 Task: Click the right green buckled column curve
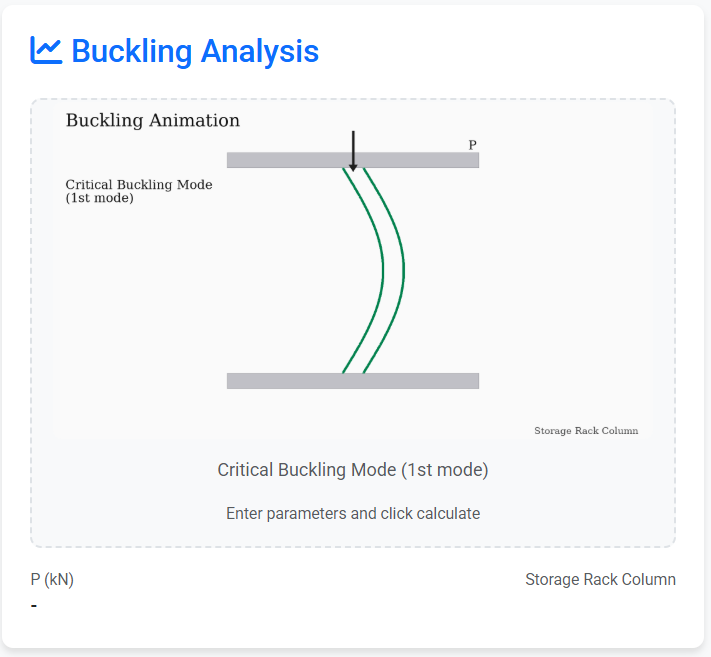403,270
